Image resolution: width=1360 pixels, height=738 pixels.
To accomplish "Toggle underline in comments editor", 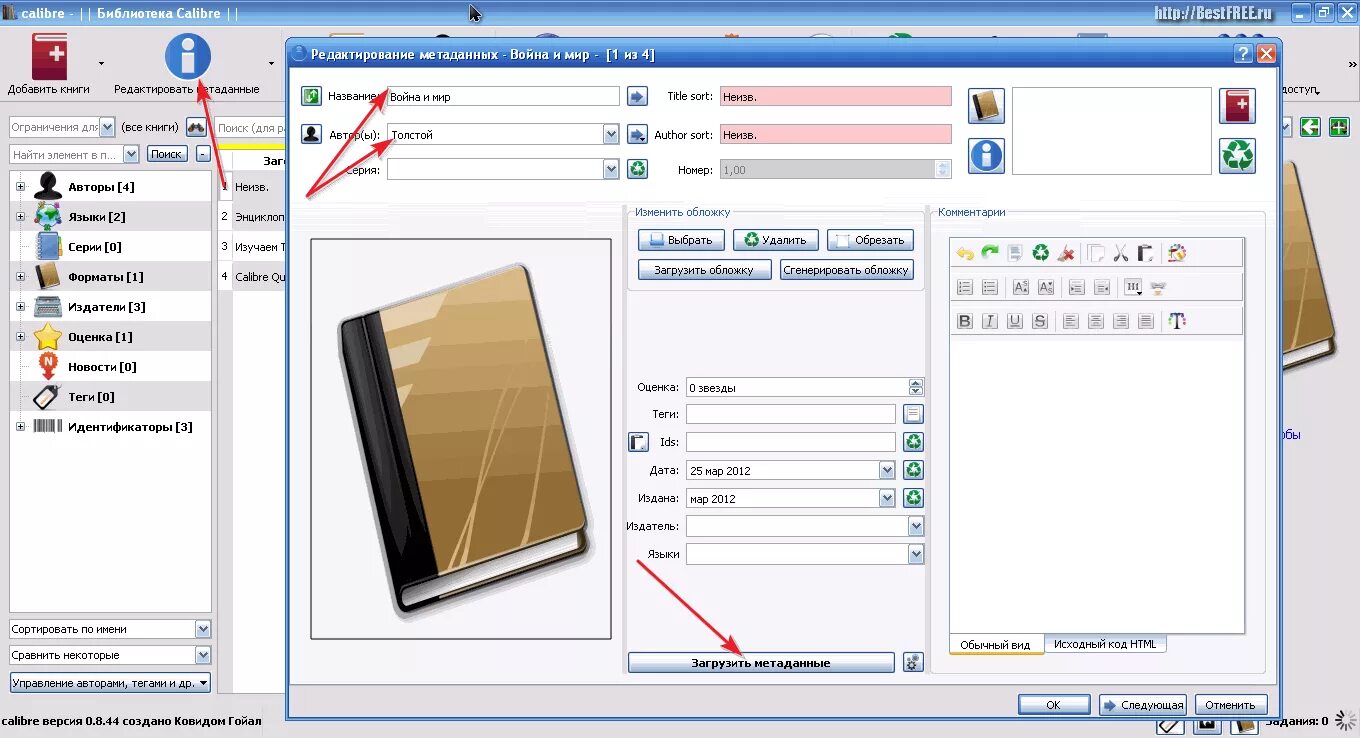I will tap(1015, 321).
